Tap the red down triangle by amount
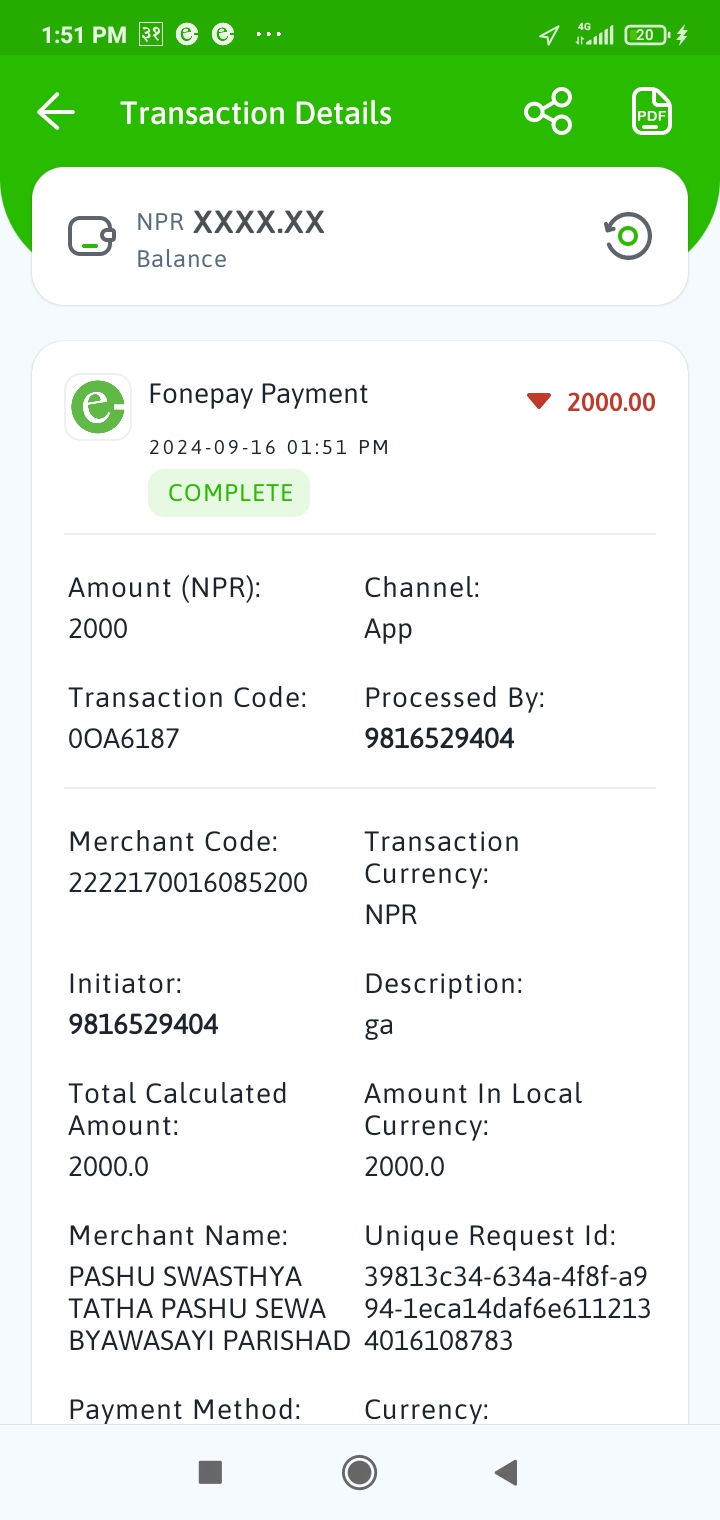Image resolution: width=720 pixels, height=1520 pixels. pos(539,402)
